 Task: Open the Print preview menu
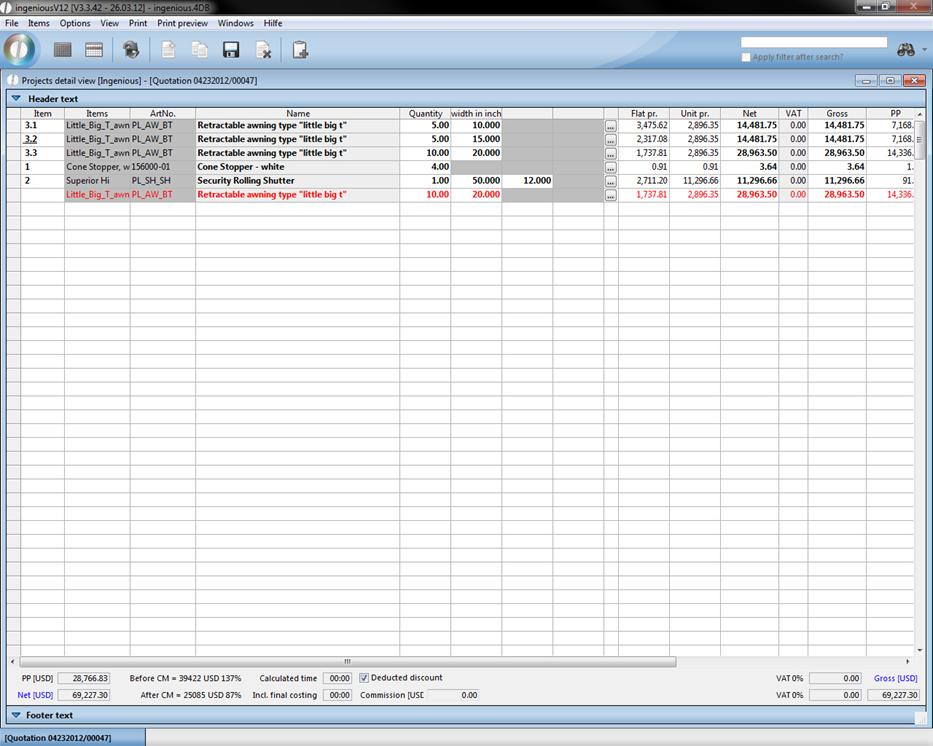click(x=182, y=23)
